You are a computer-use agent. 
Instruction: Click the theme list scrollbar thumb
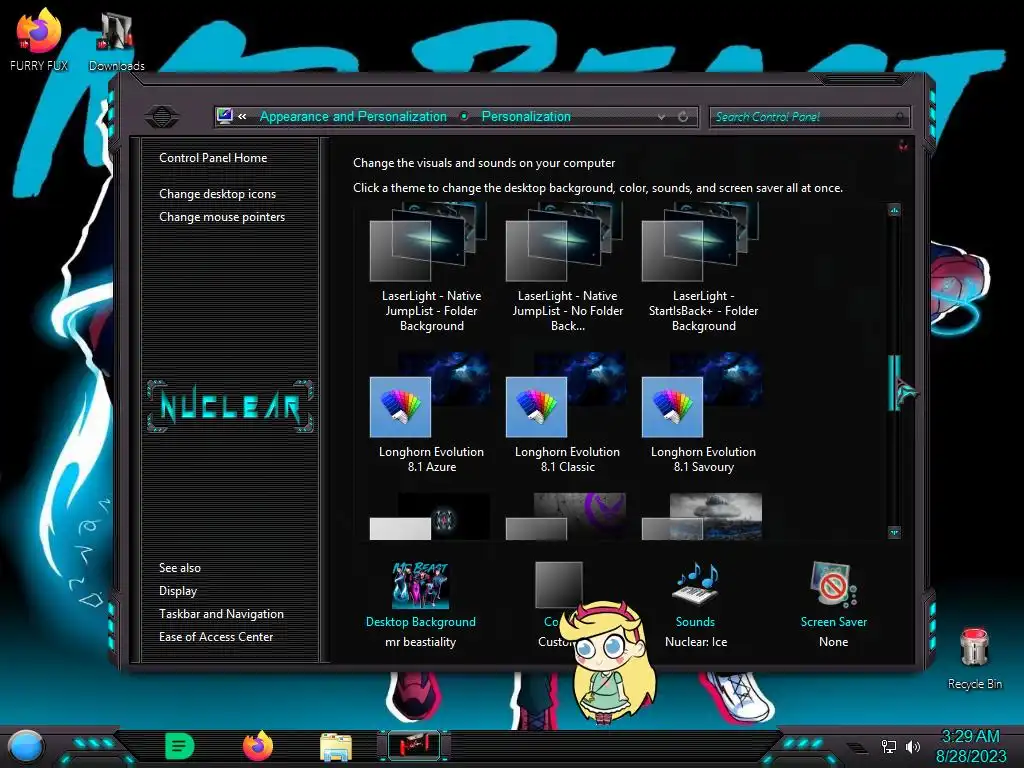(895, 383)
